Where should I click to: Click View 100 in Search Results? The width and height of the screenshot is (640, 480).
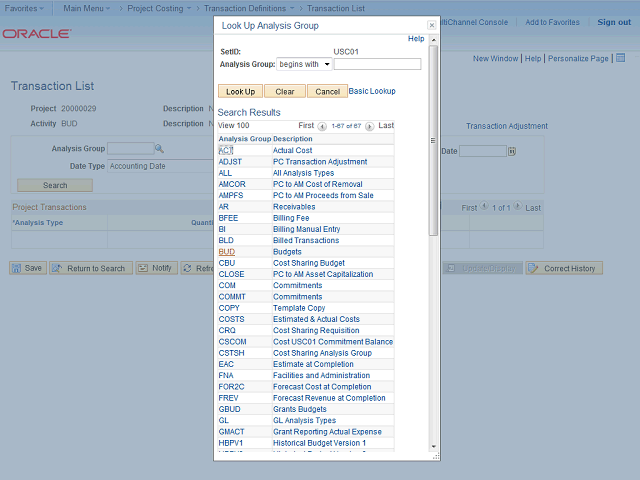pos(233,126)
